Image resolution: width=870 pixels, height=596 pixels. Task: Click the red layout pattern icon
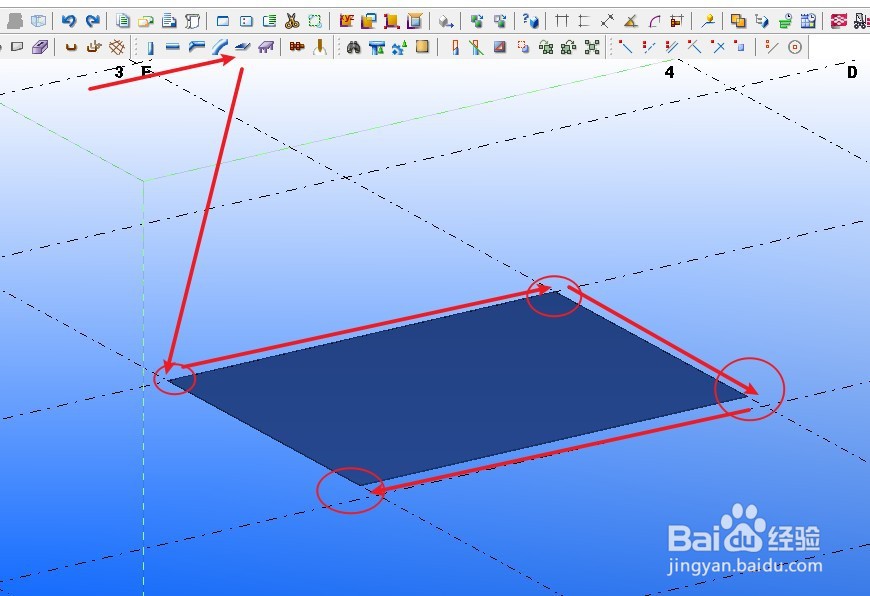pos(838,21)
